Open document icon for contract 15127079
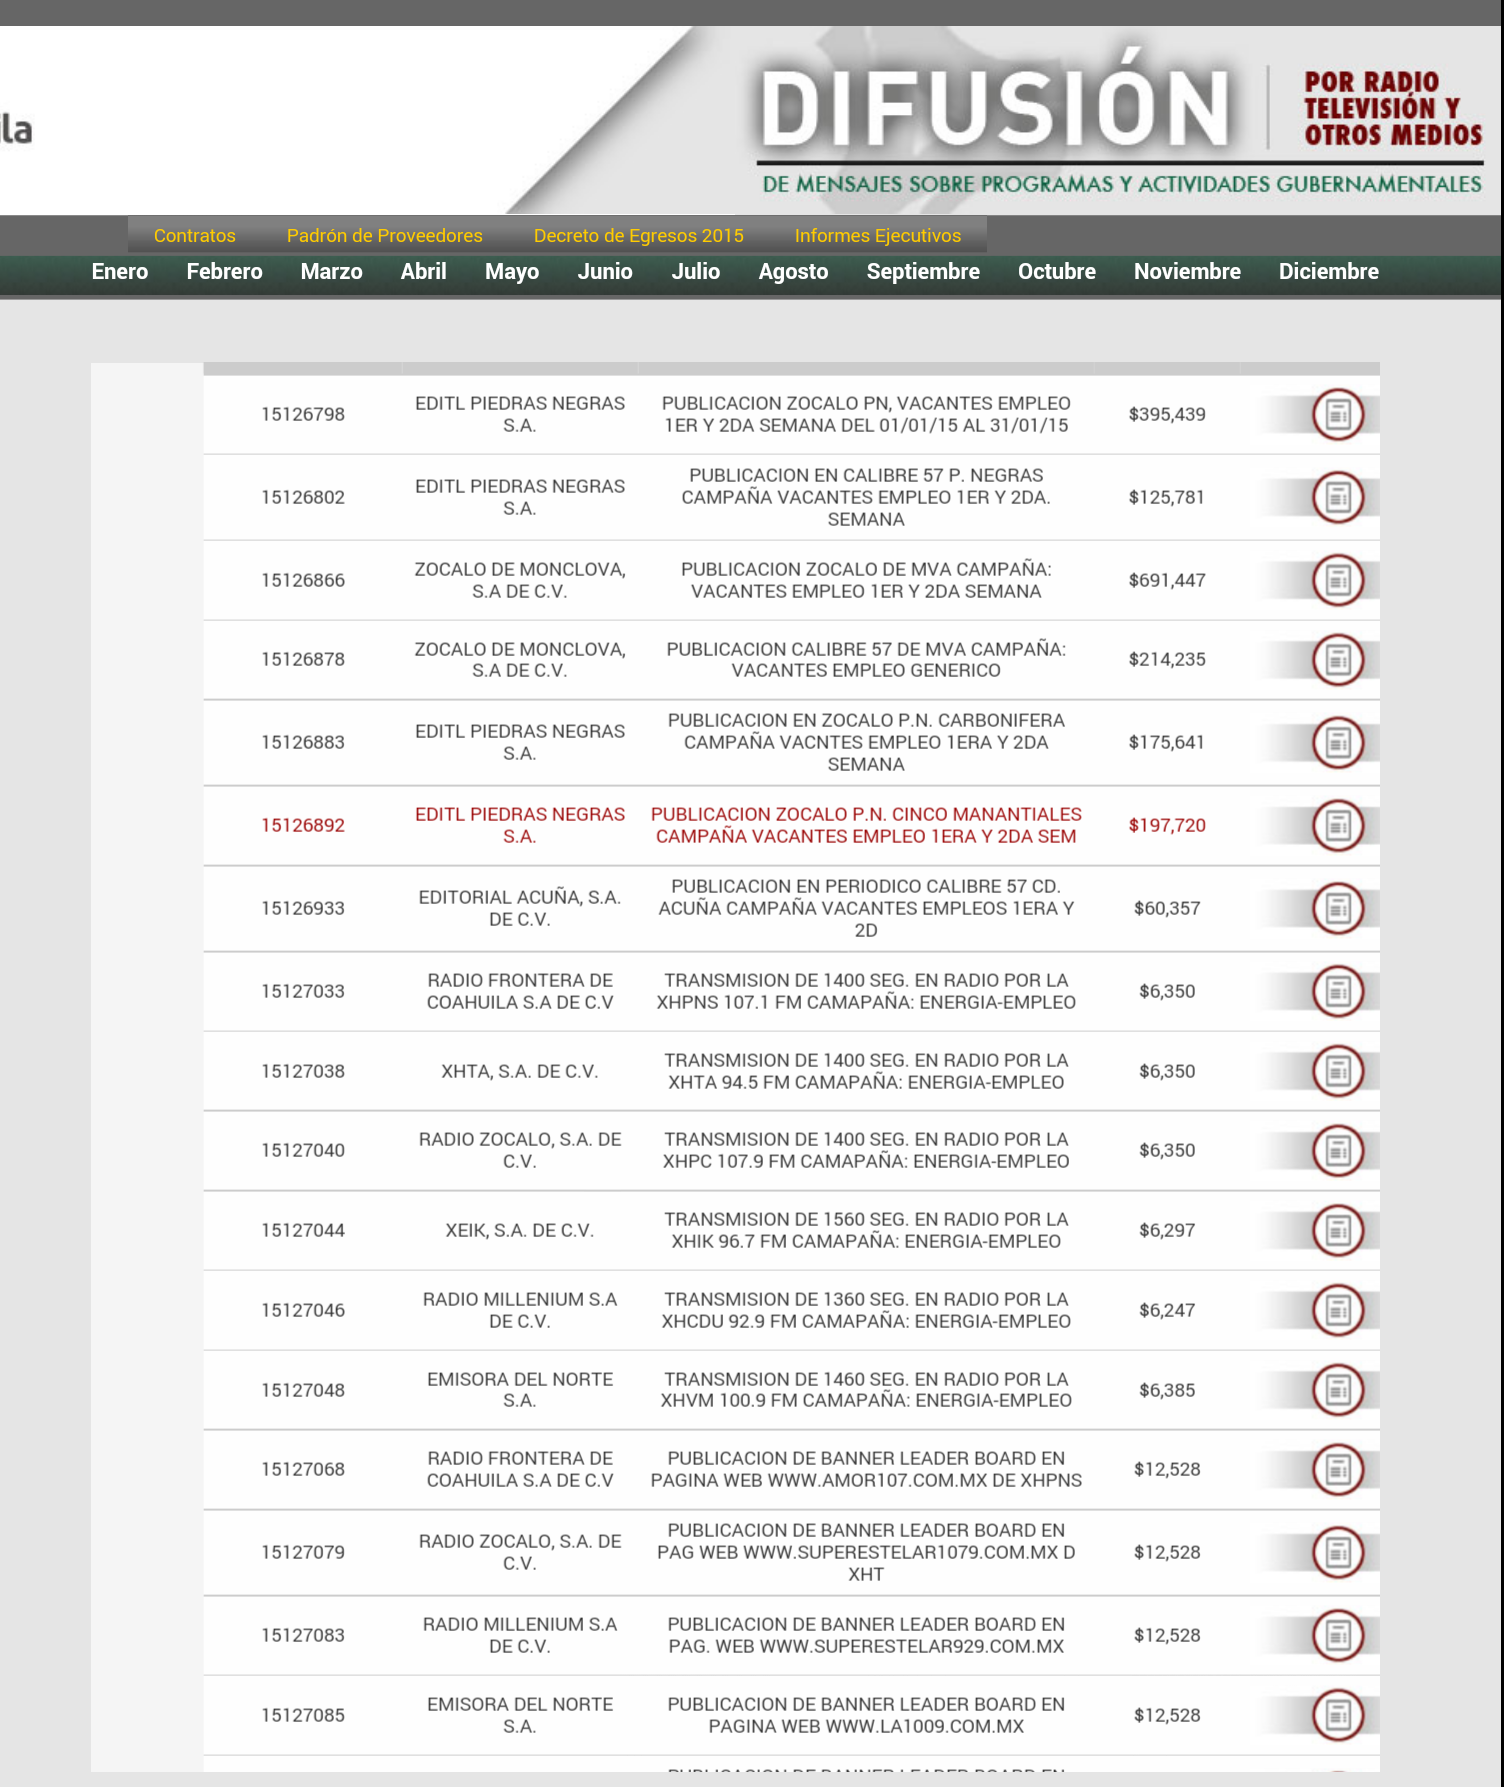This screenshot has width=1504, height=1787. click(1338, 1552)
